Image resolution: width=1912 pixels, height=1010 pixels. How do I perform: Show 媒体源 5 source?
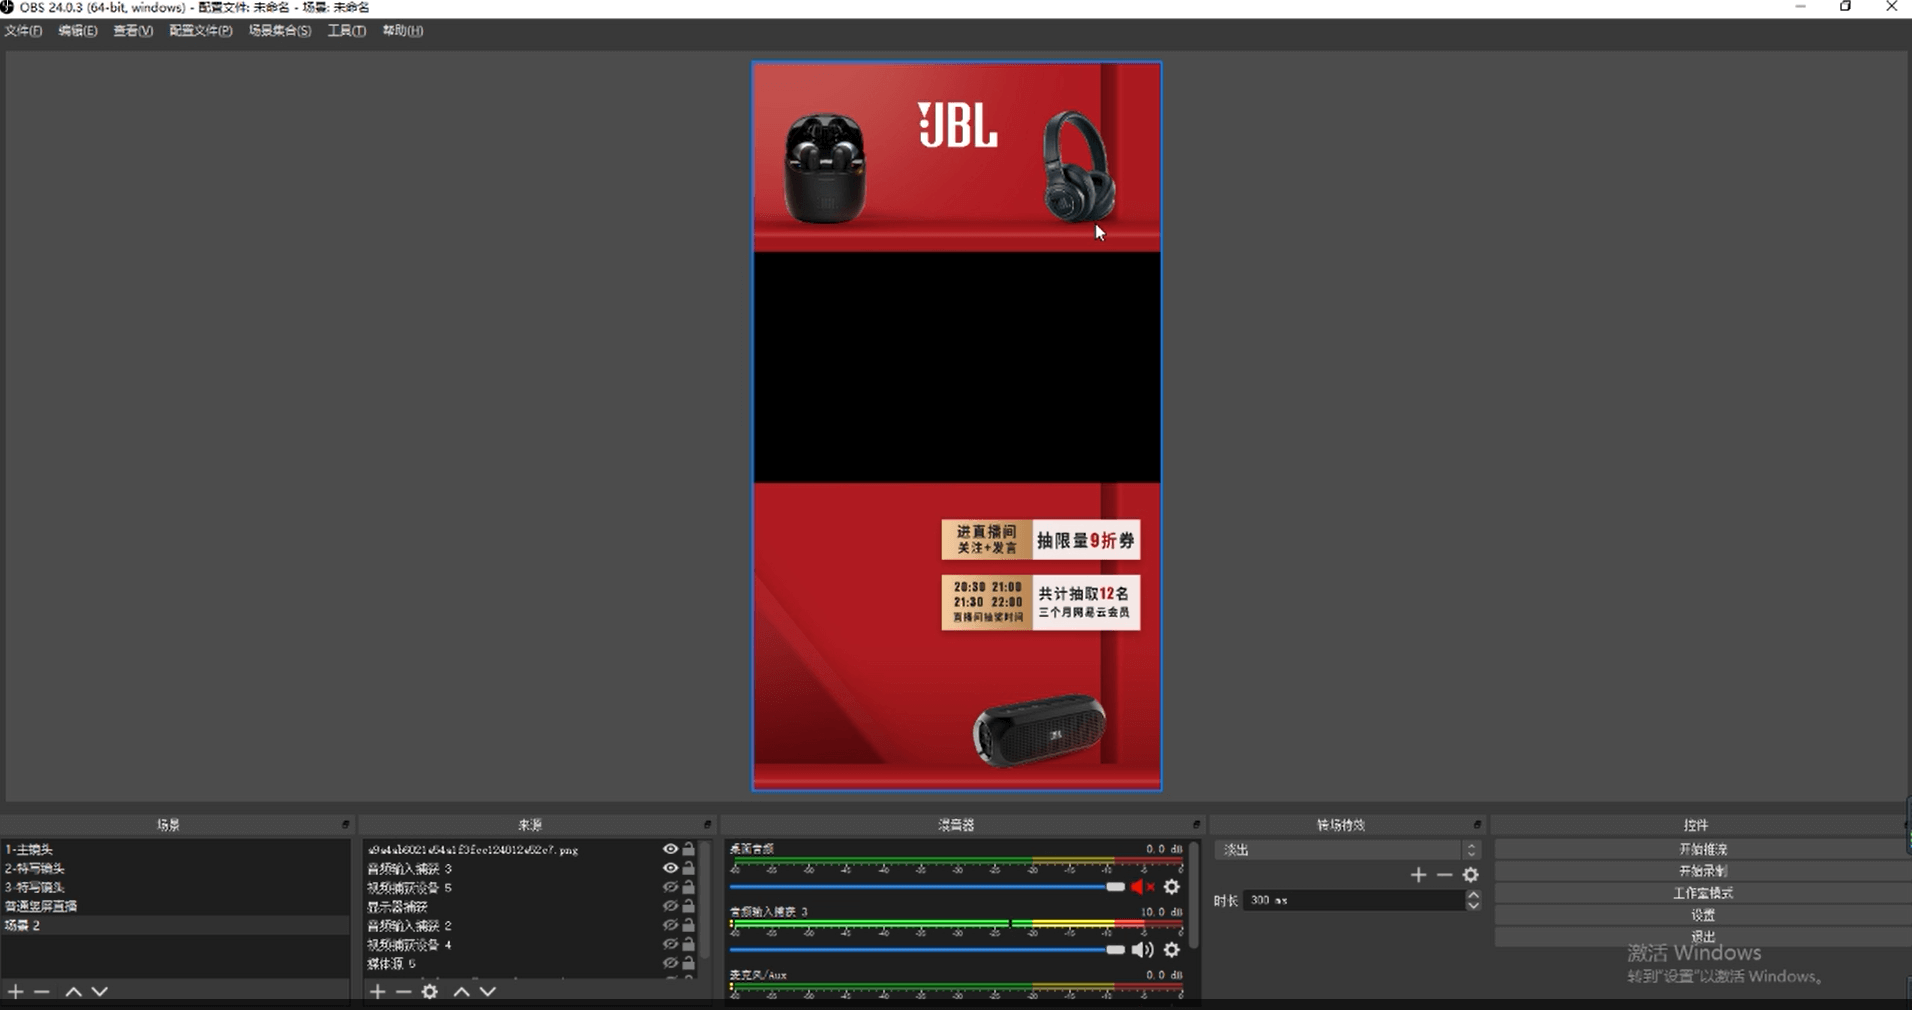pyautogui.click(x=670, y=963)
